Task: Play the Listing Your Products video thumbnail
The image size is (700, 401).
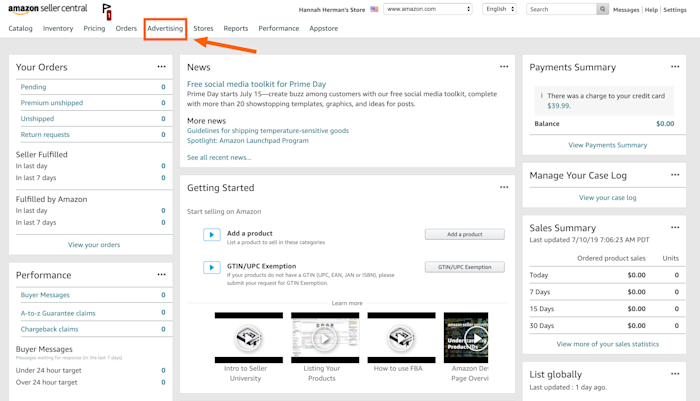Action: [325, 338]
